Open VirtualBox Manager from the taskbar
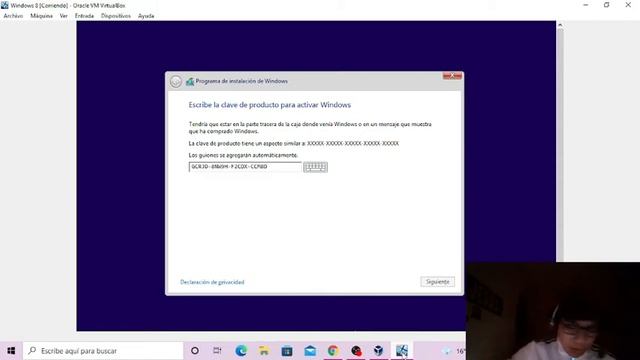This screenshot has height=360, width=640. tap(379, 351)
